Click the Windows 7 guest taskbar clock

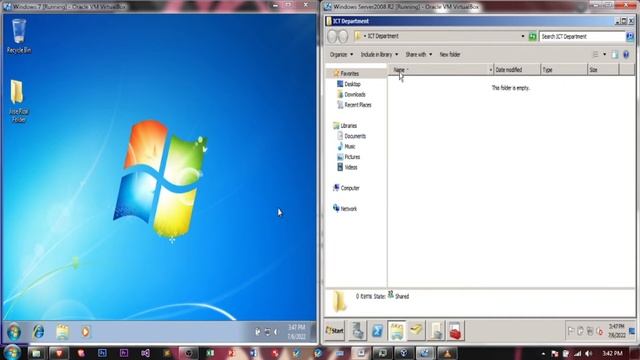pyautogui.click(x=296, y=332)
